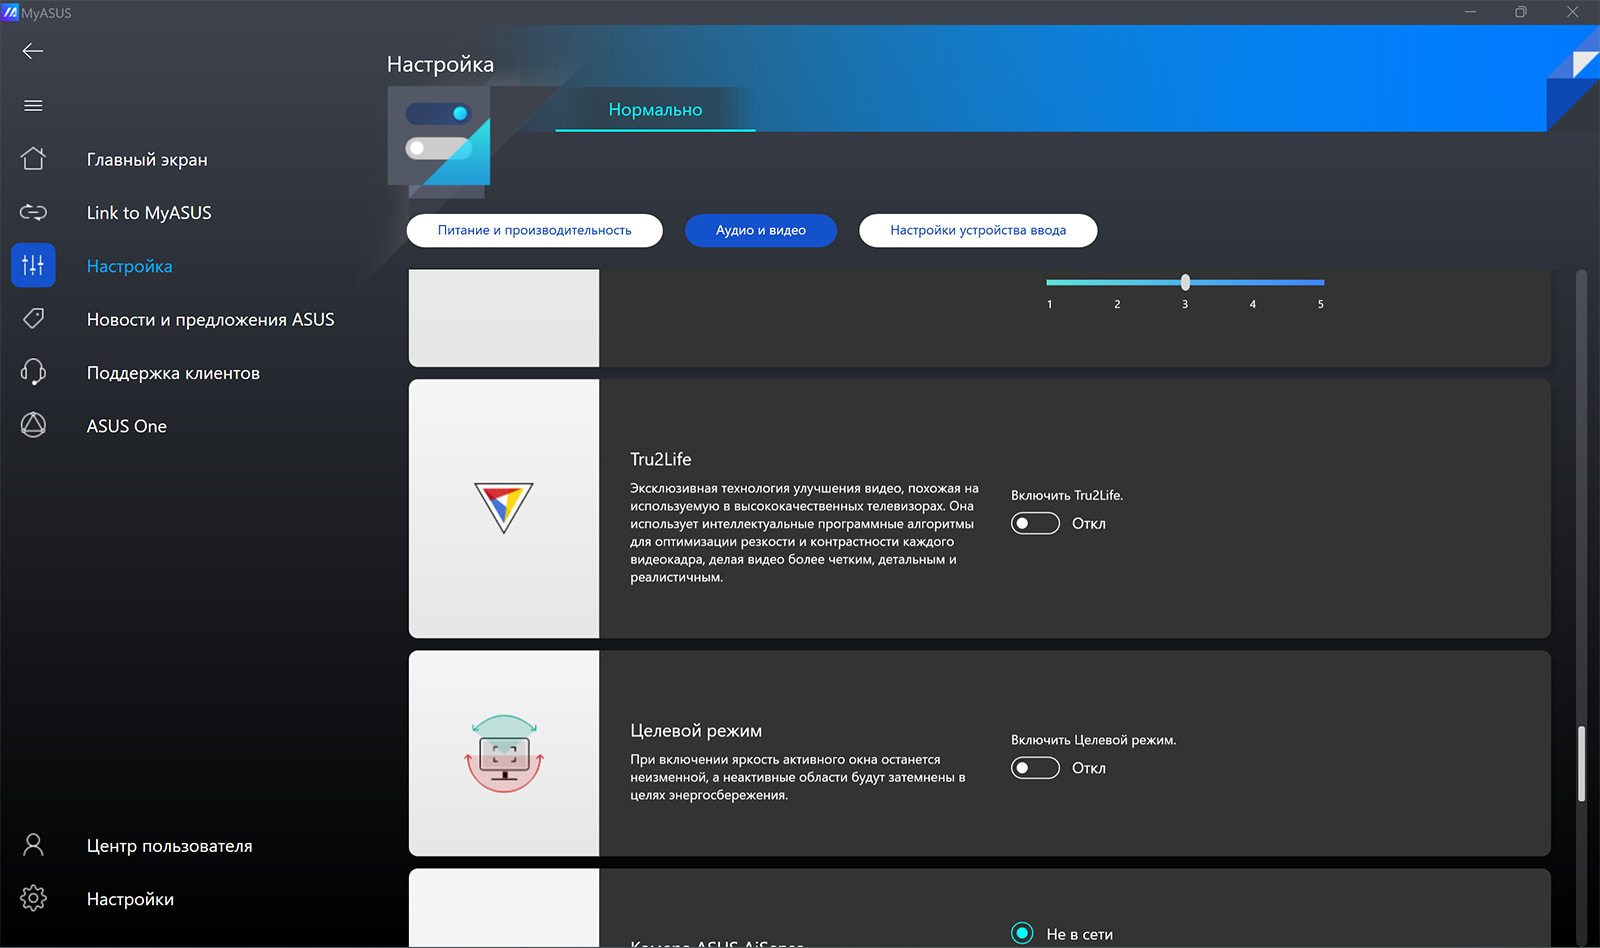This screenshot has height=948, width=1600.
Task: Open Центр пользователя
Action: 169,846
